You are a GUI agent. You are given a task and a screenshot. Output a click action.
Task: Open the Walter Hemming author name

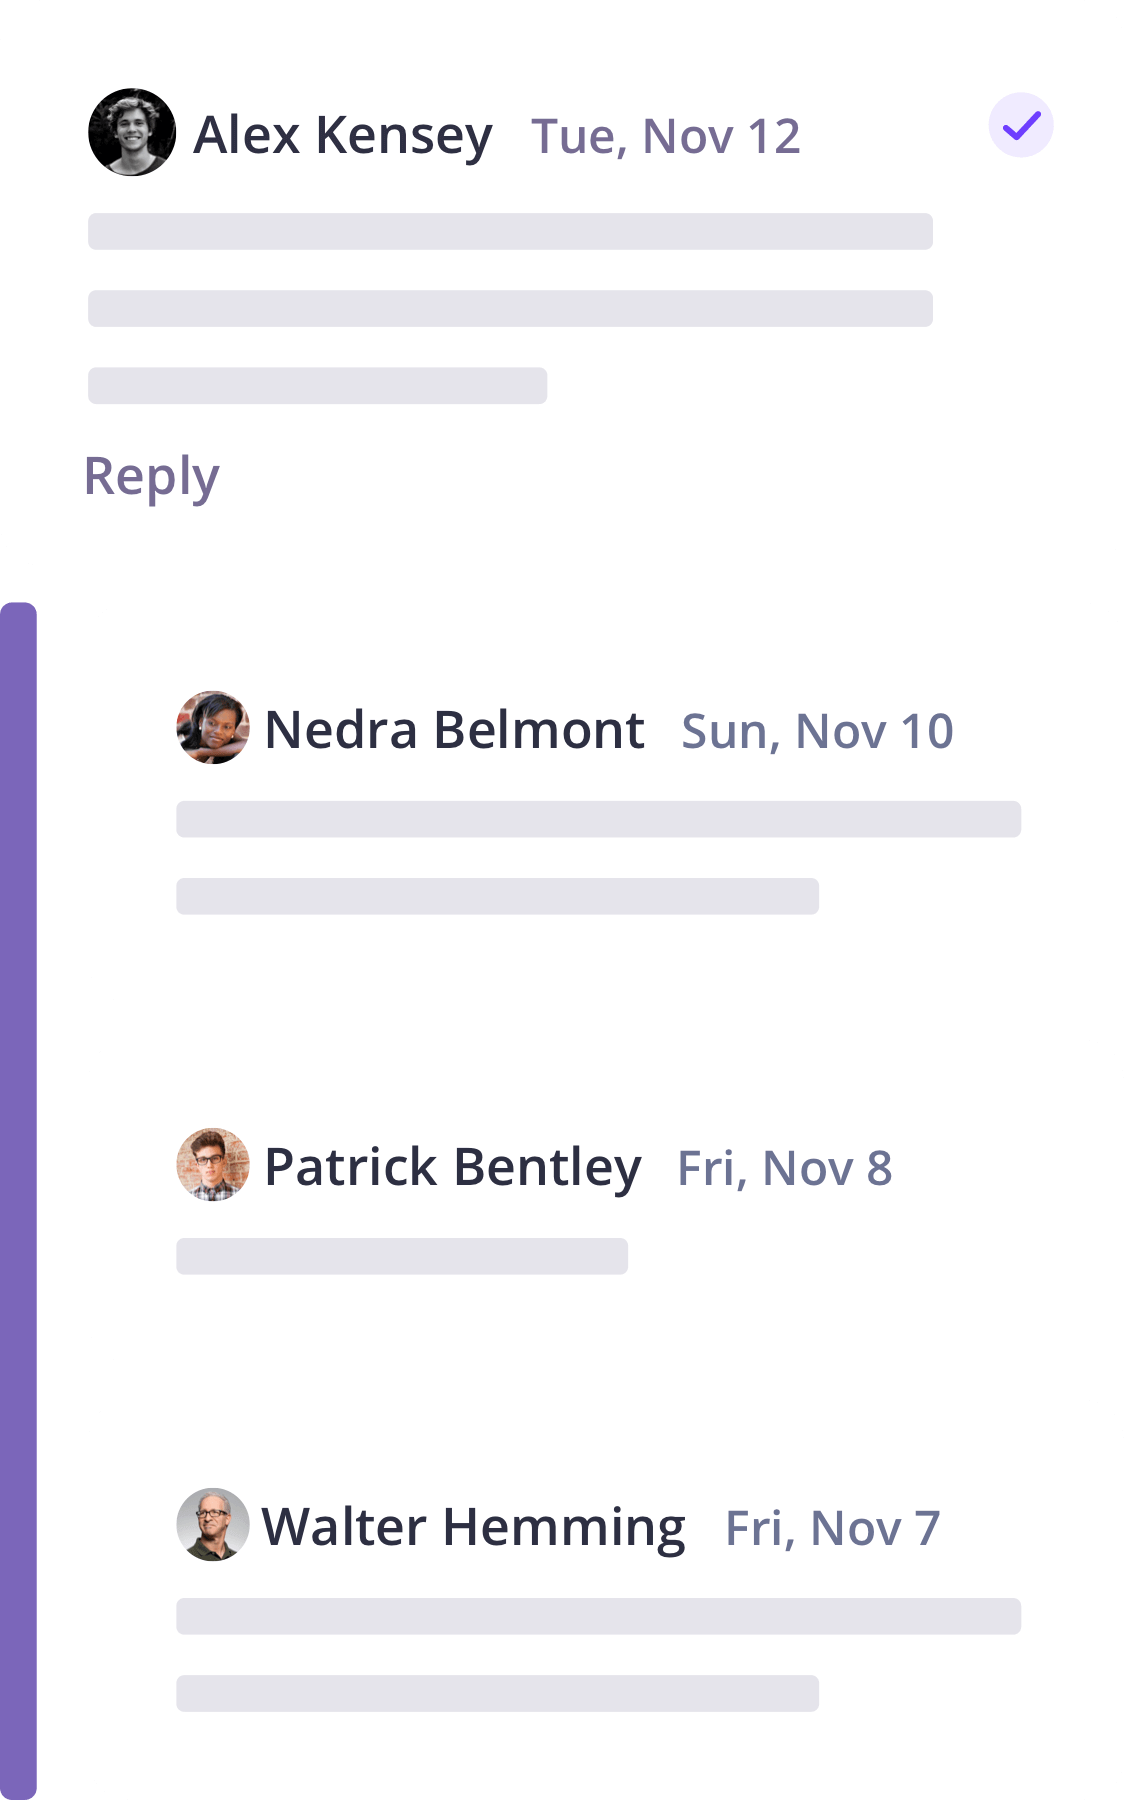pos(473,1527)
